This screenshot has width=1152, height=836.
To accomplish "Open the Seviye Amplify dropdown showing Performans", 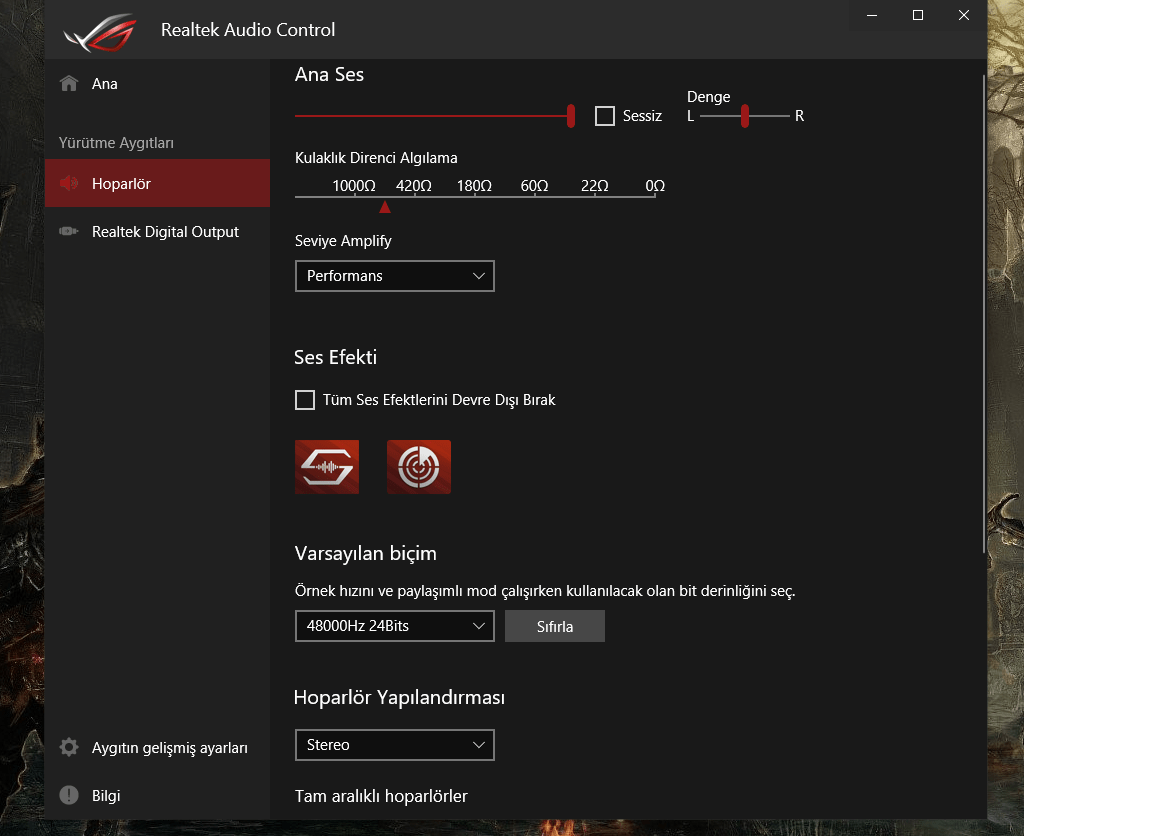I will 394,275.
